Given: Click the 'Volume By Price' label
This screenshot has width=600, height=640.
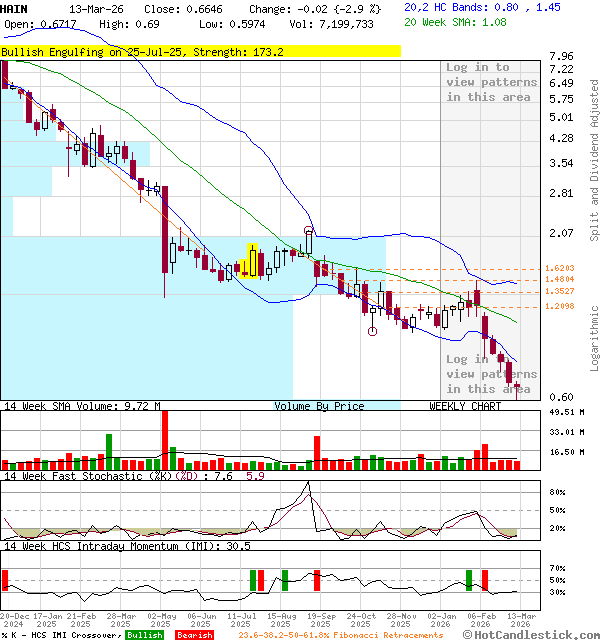Looking at the screenshot, I should coord(319,406).
